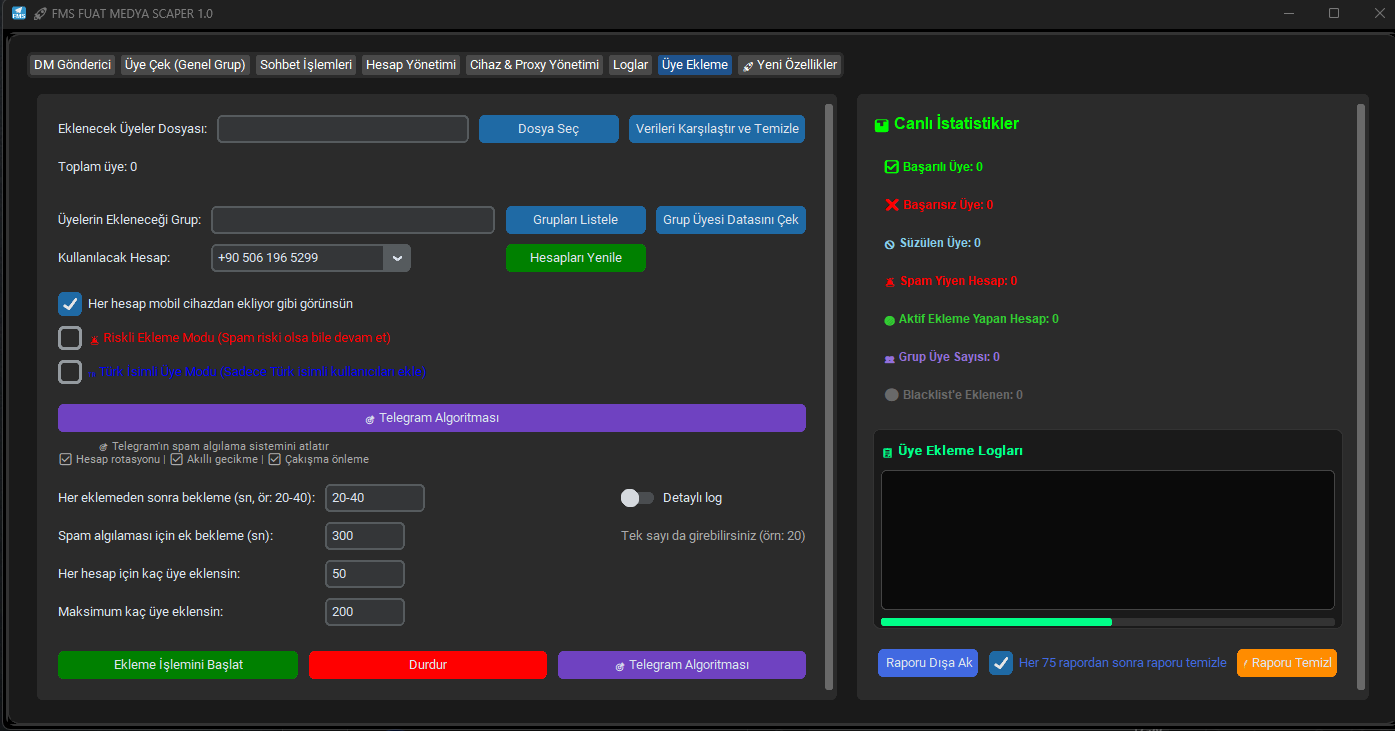
Task: Open the DM Gönderici tab
Action: pos(71,64)
